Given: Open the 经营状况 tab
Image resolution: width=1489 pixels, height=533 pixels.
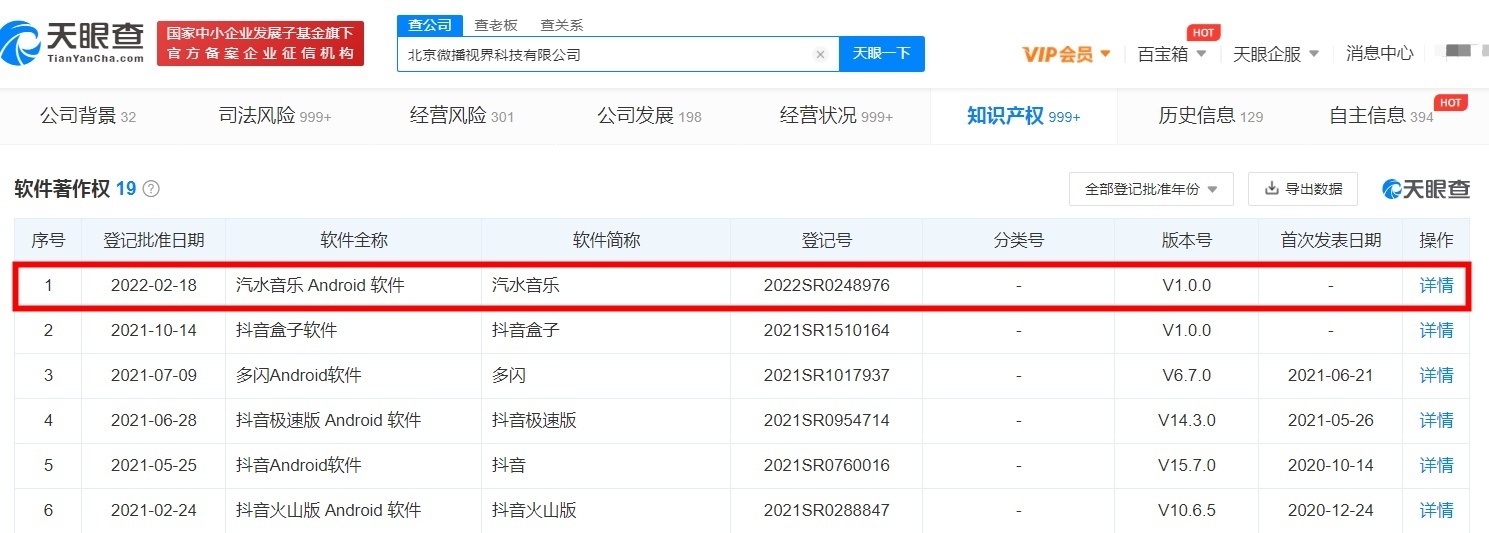Looking at the screenshot, I should pos(837,116).
